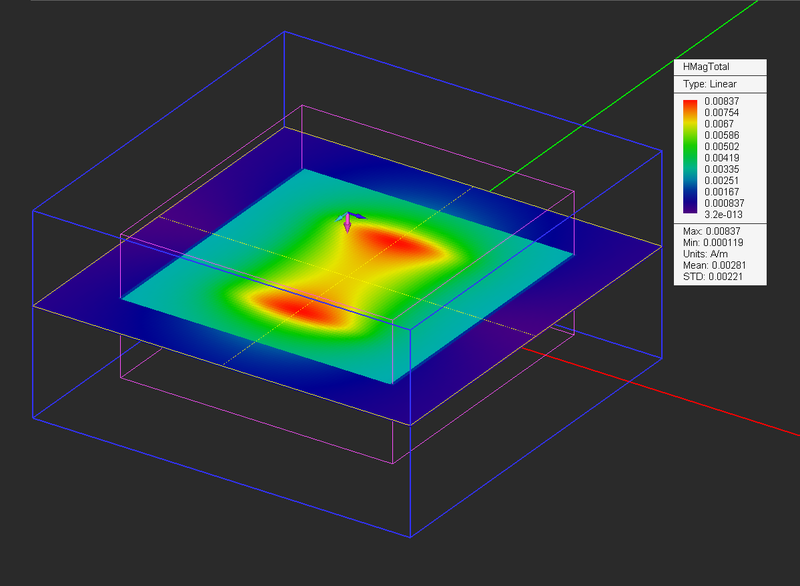The width and height of the screenshot is (800, 586).
Task: Click the rainbow color bar in legend
Action: pos(690,155)
